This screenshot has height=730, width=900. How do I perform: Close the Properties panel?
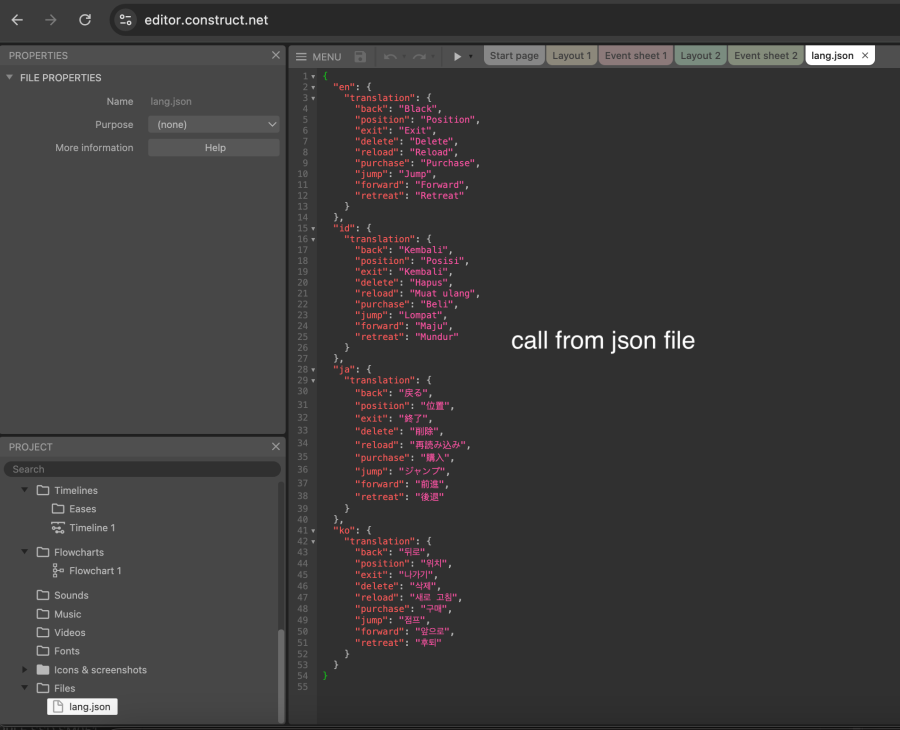[276, 55]
